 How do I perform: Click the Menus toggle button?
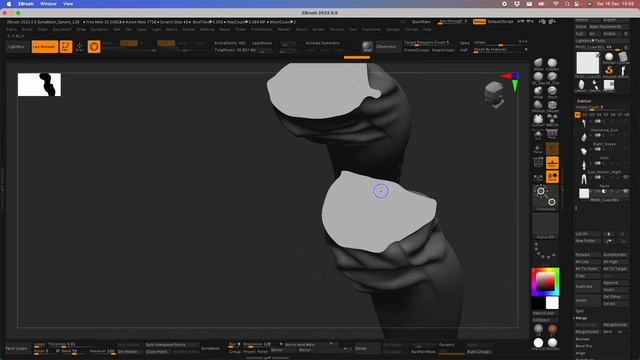point(479,22)
